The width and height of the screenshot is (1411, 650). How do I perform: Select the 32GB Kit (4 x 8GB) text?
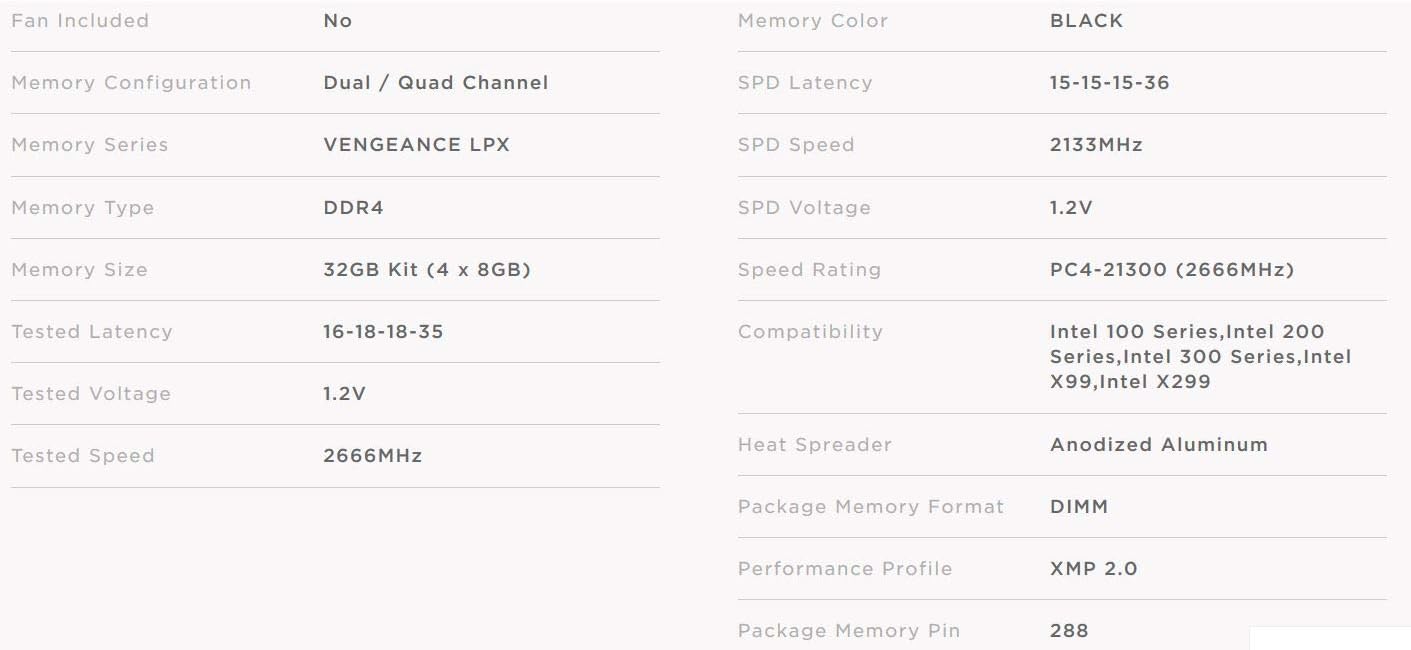pos(426,270)
